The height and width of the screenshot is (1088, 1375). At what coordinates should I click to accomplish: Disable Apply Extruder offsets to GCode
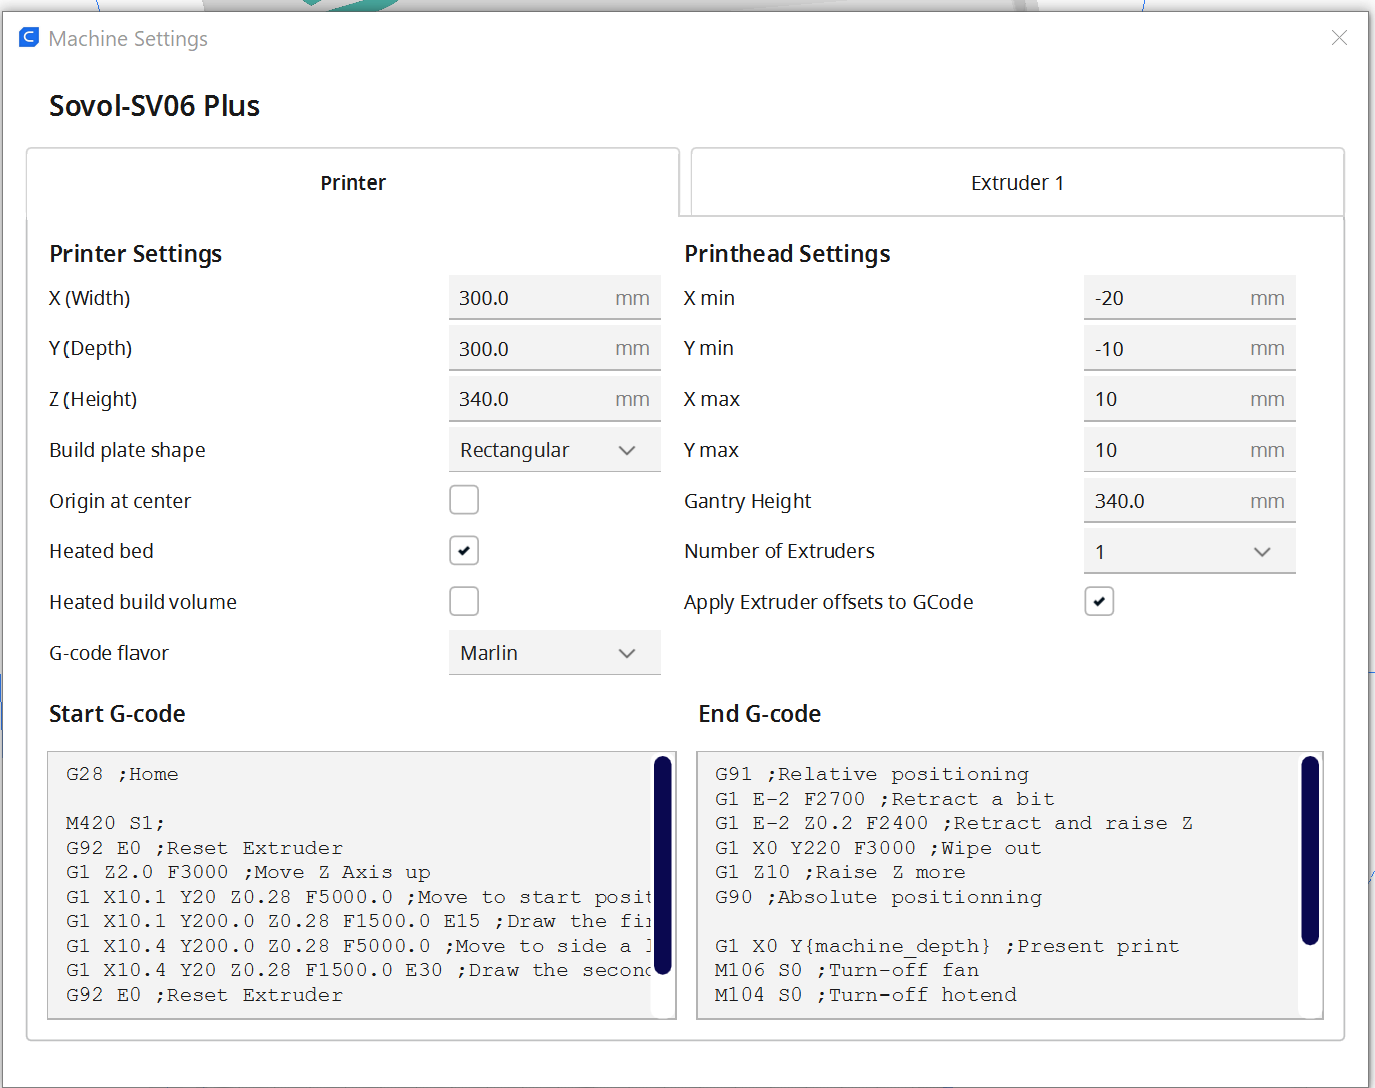[x=1099, y=602]
